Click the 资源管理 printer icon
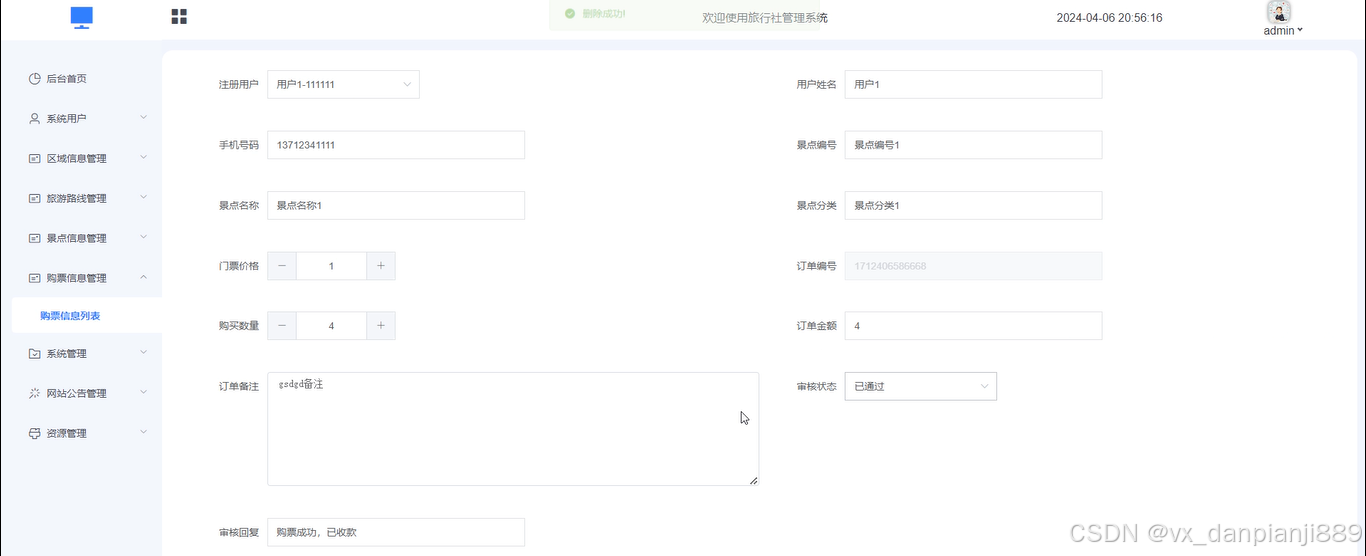 coord(35,433)
